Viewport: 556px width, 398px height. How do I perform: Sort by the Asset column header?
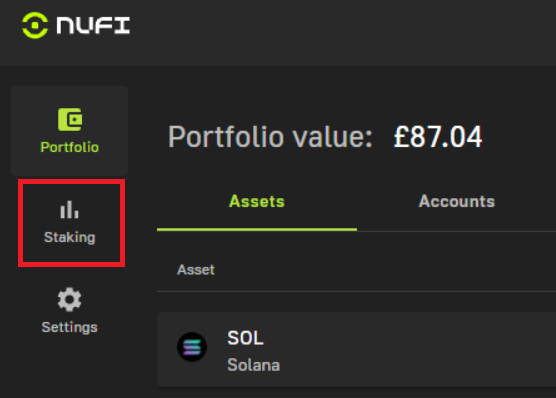pyautogui.click(x=196, y=270)
